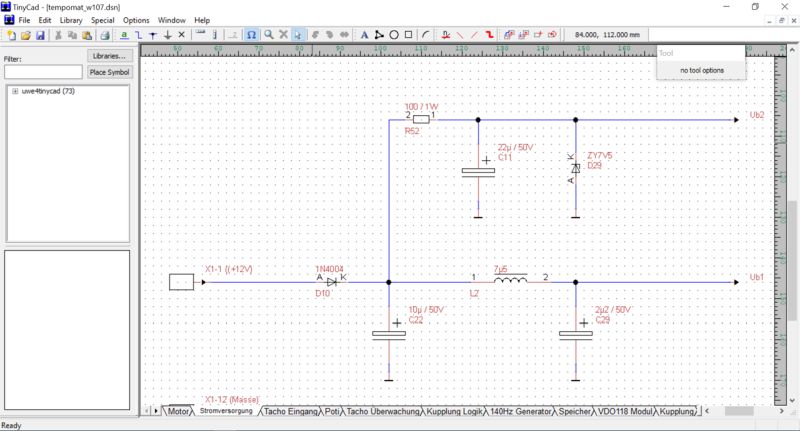This screenshot has height=431, width=800.
Task: Select the Text tool (A icon)
Action: pyautogui.click(x=364, y=35)
